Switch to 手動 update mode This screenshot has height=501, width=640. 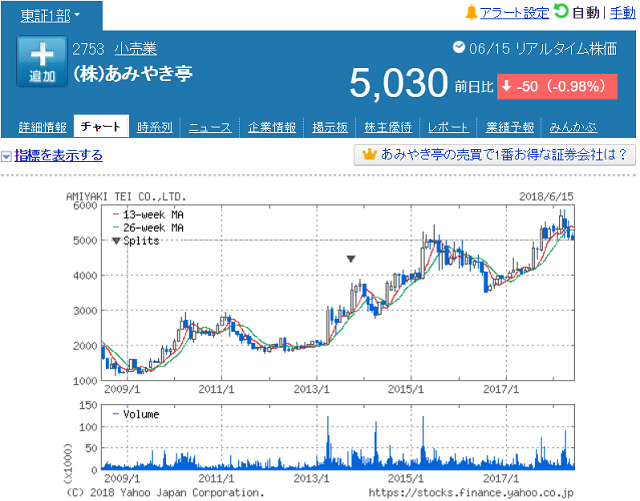pos(623,13)
